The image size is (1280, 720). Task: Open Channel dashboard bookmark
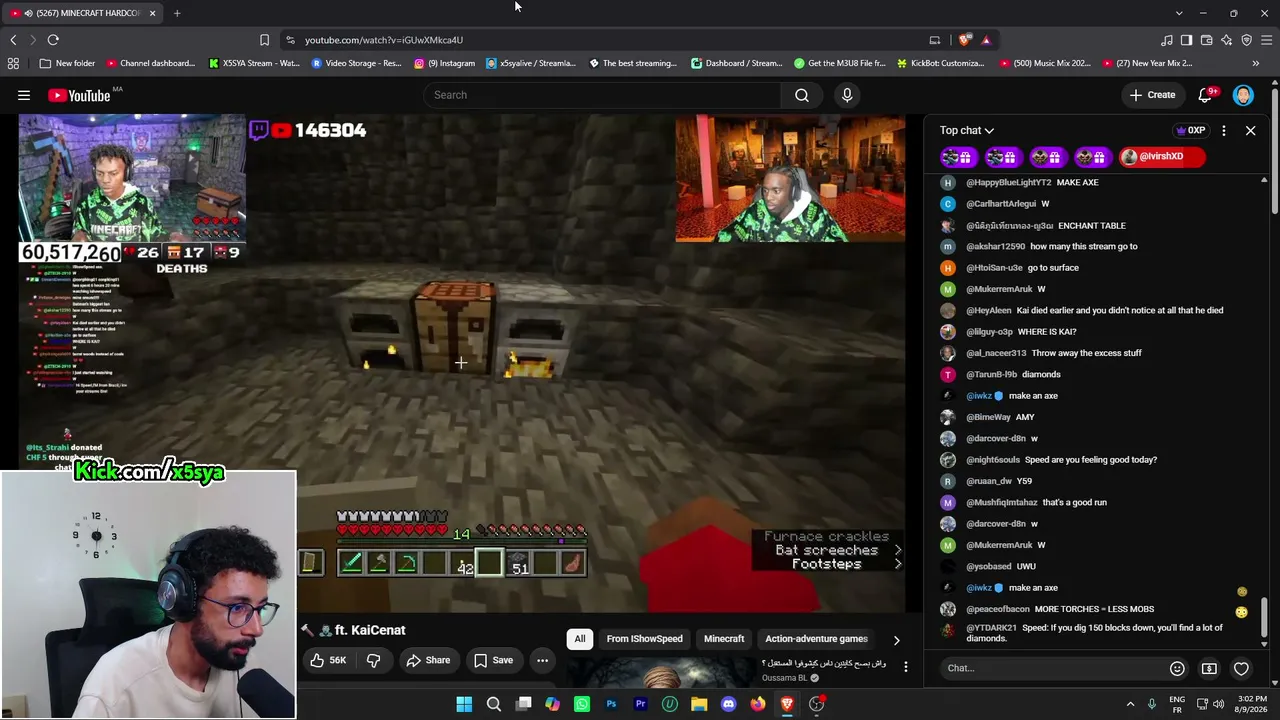(x=150, y=63)
